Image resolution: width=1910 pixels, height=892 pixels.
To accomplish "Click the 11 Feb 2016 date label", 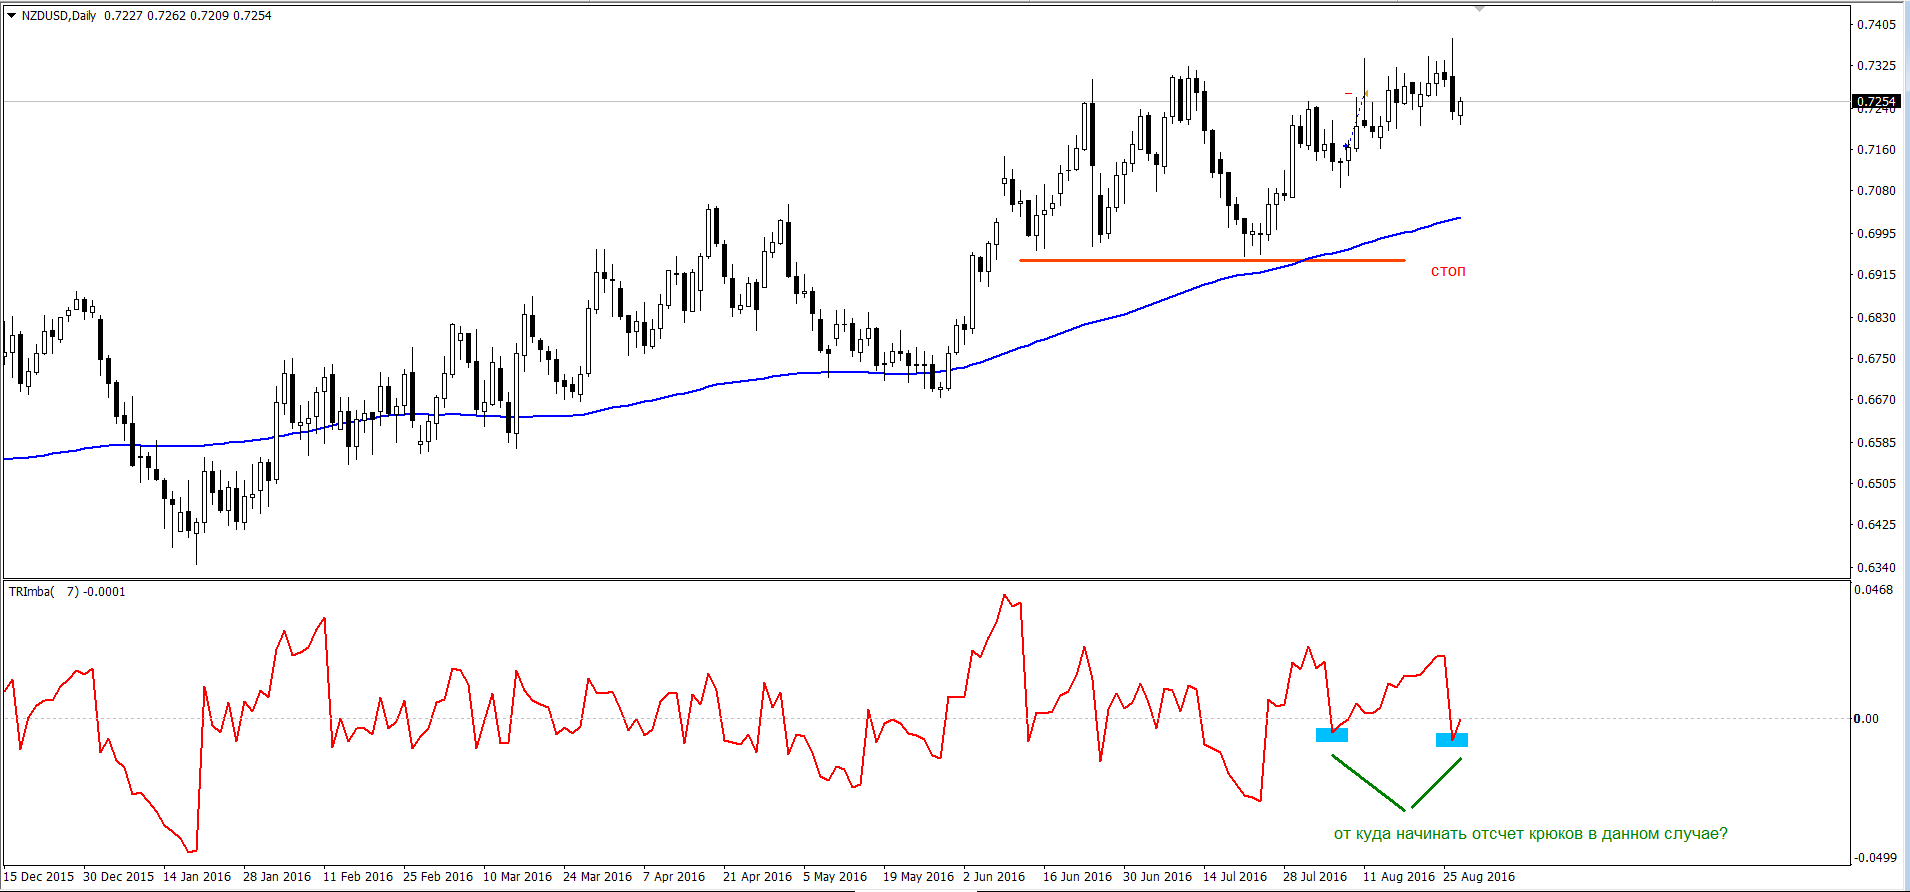I will click(358, 876).
